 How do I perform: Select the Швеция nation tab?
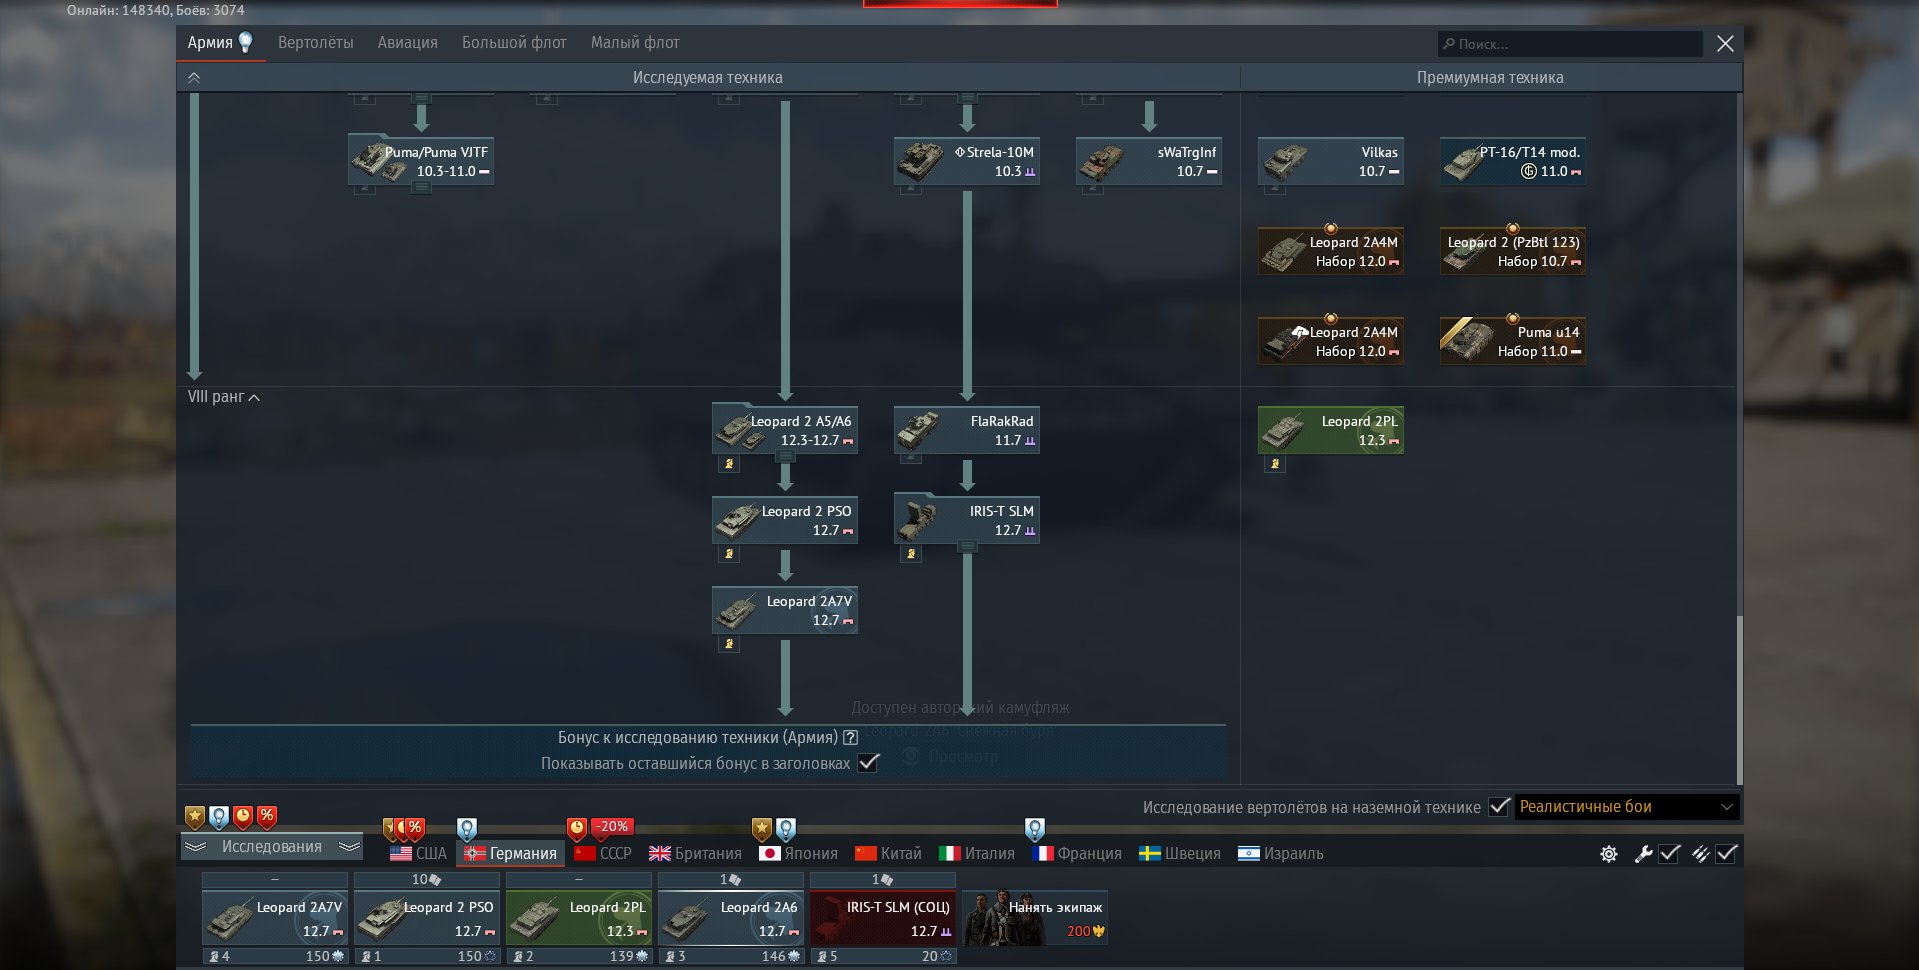(x=1180, y=854)
